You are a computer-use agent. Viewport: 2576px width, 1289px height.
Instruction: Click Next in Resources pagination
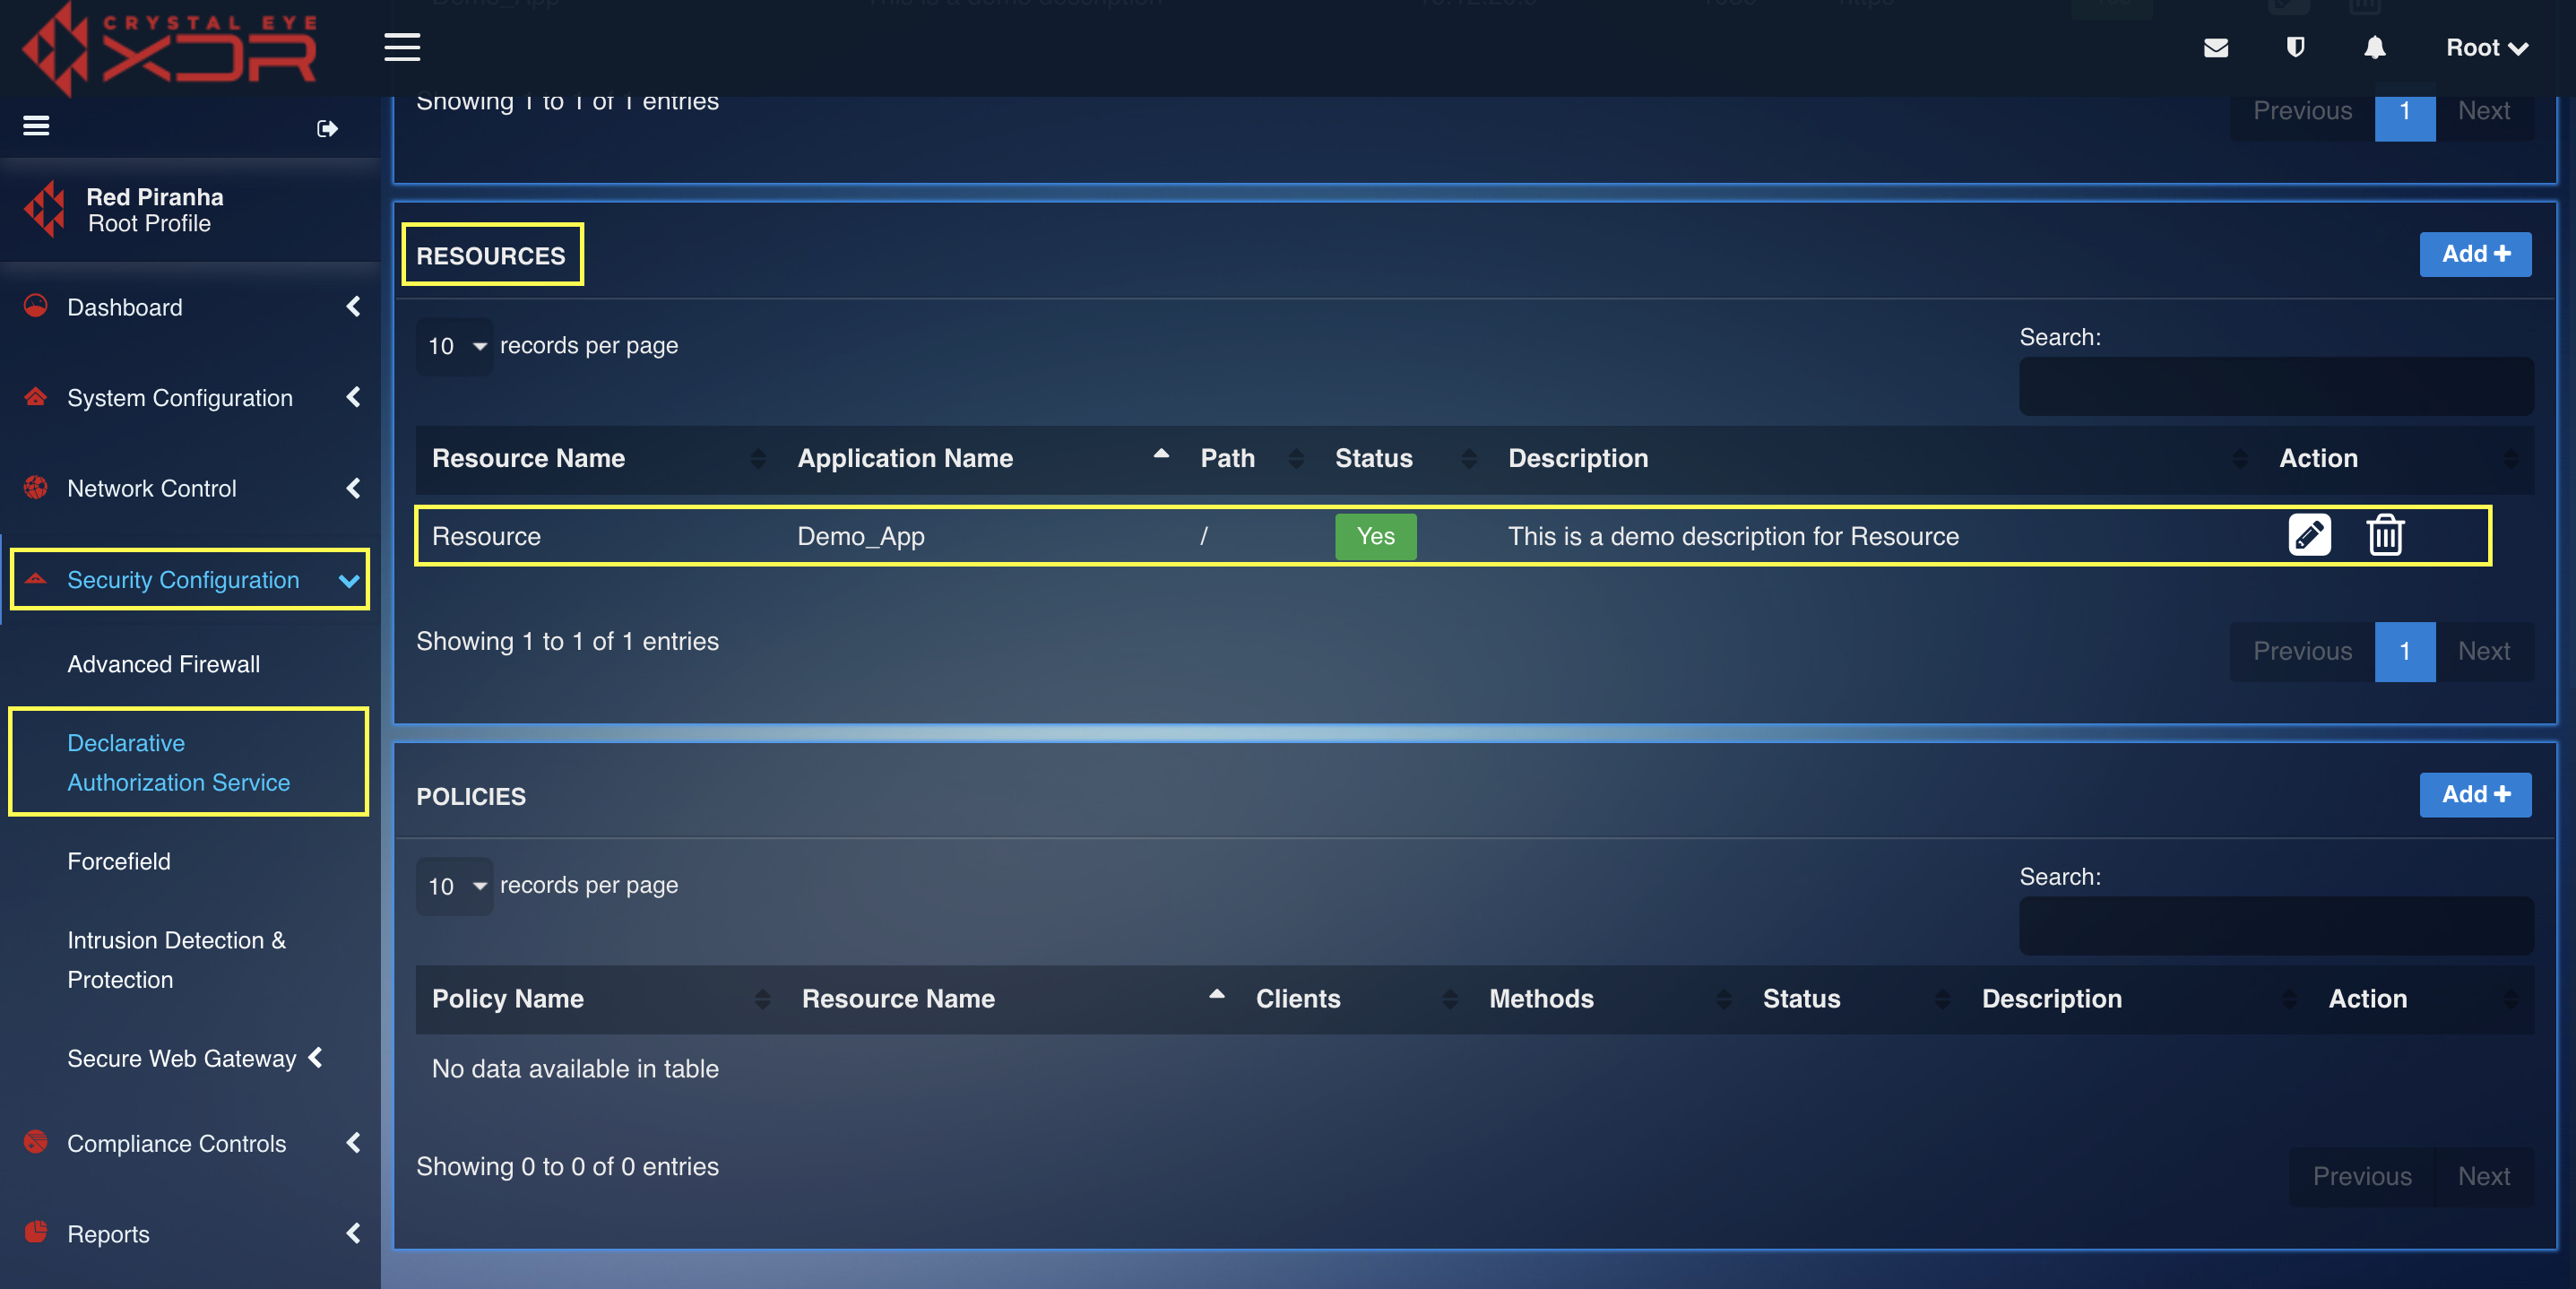tap(2483, 651)
